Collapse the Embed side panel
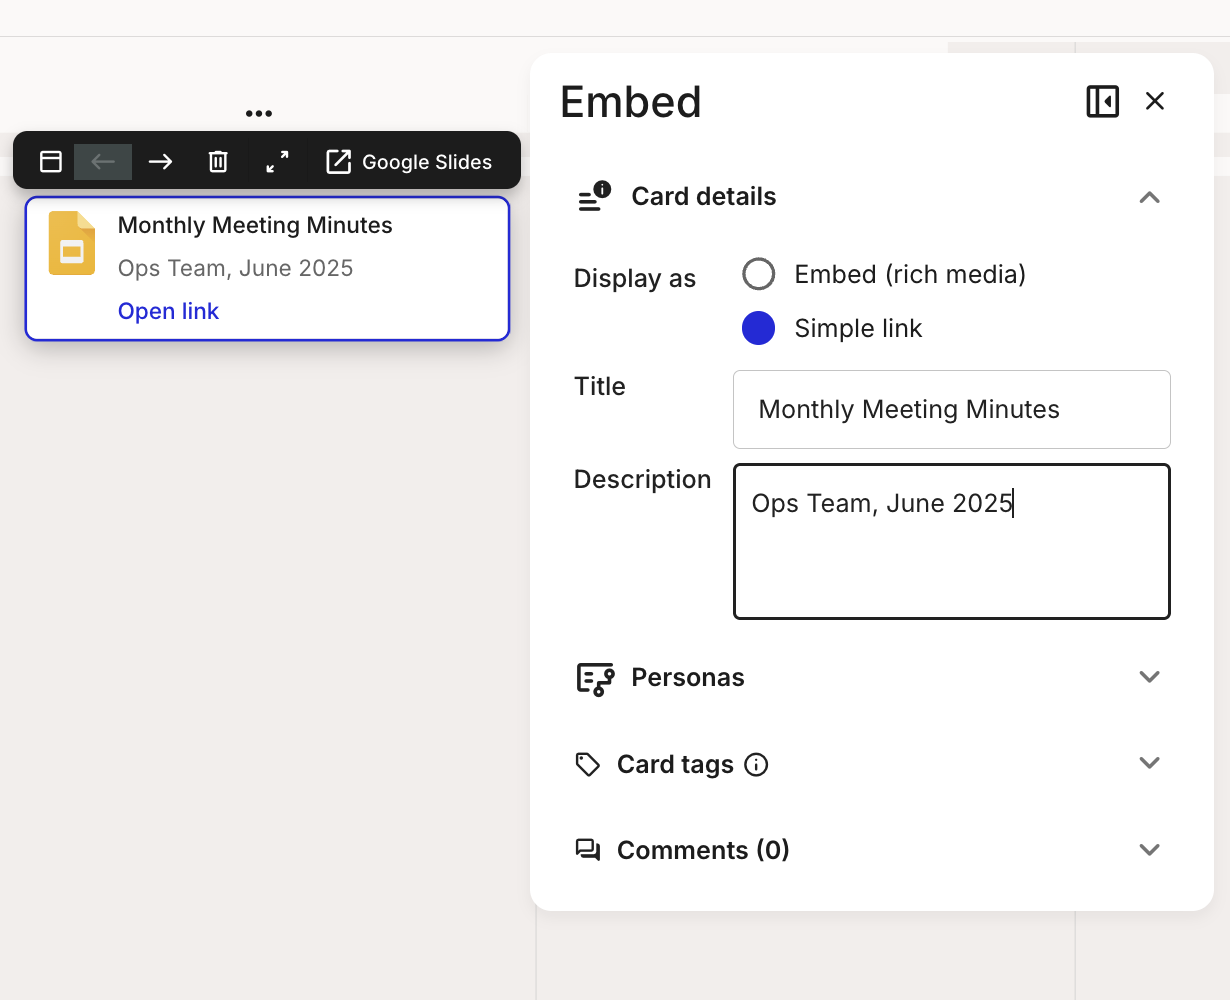The image size is (1230, 1000). click(1102, 101)
